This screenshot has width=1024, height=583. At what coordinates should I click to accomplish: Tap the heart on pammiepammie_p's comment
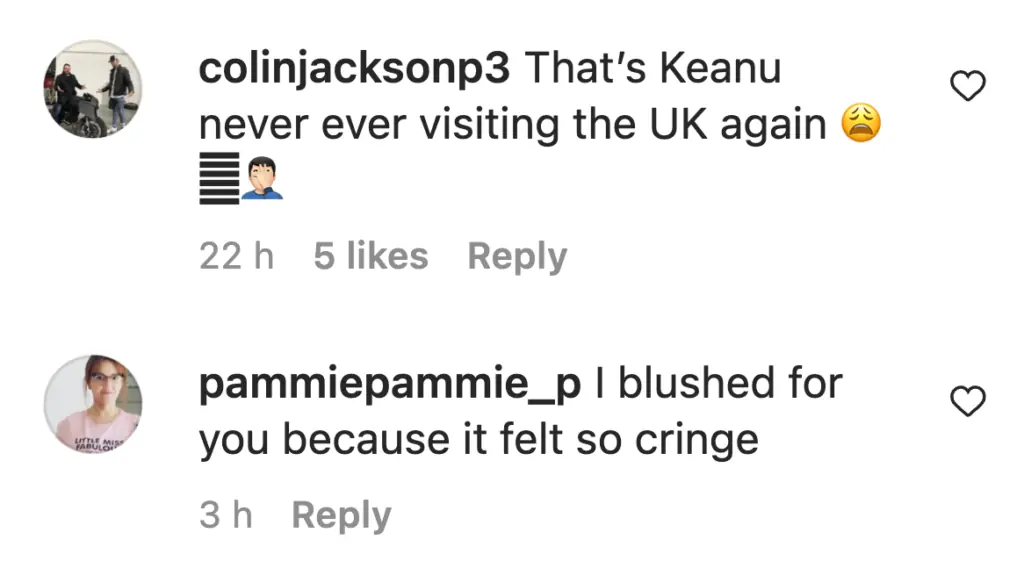click(967, 402)
